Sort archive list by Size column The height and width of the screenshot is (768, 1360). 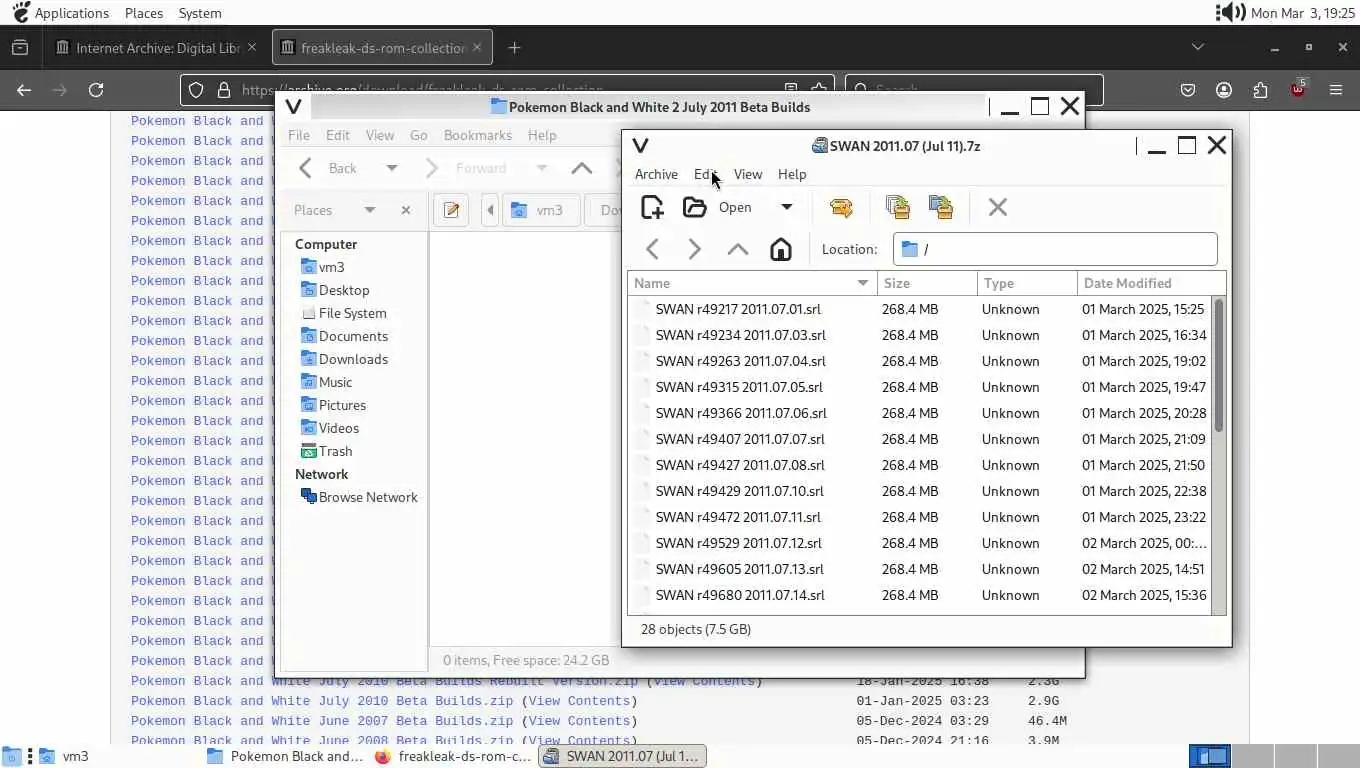(927, 283)
